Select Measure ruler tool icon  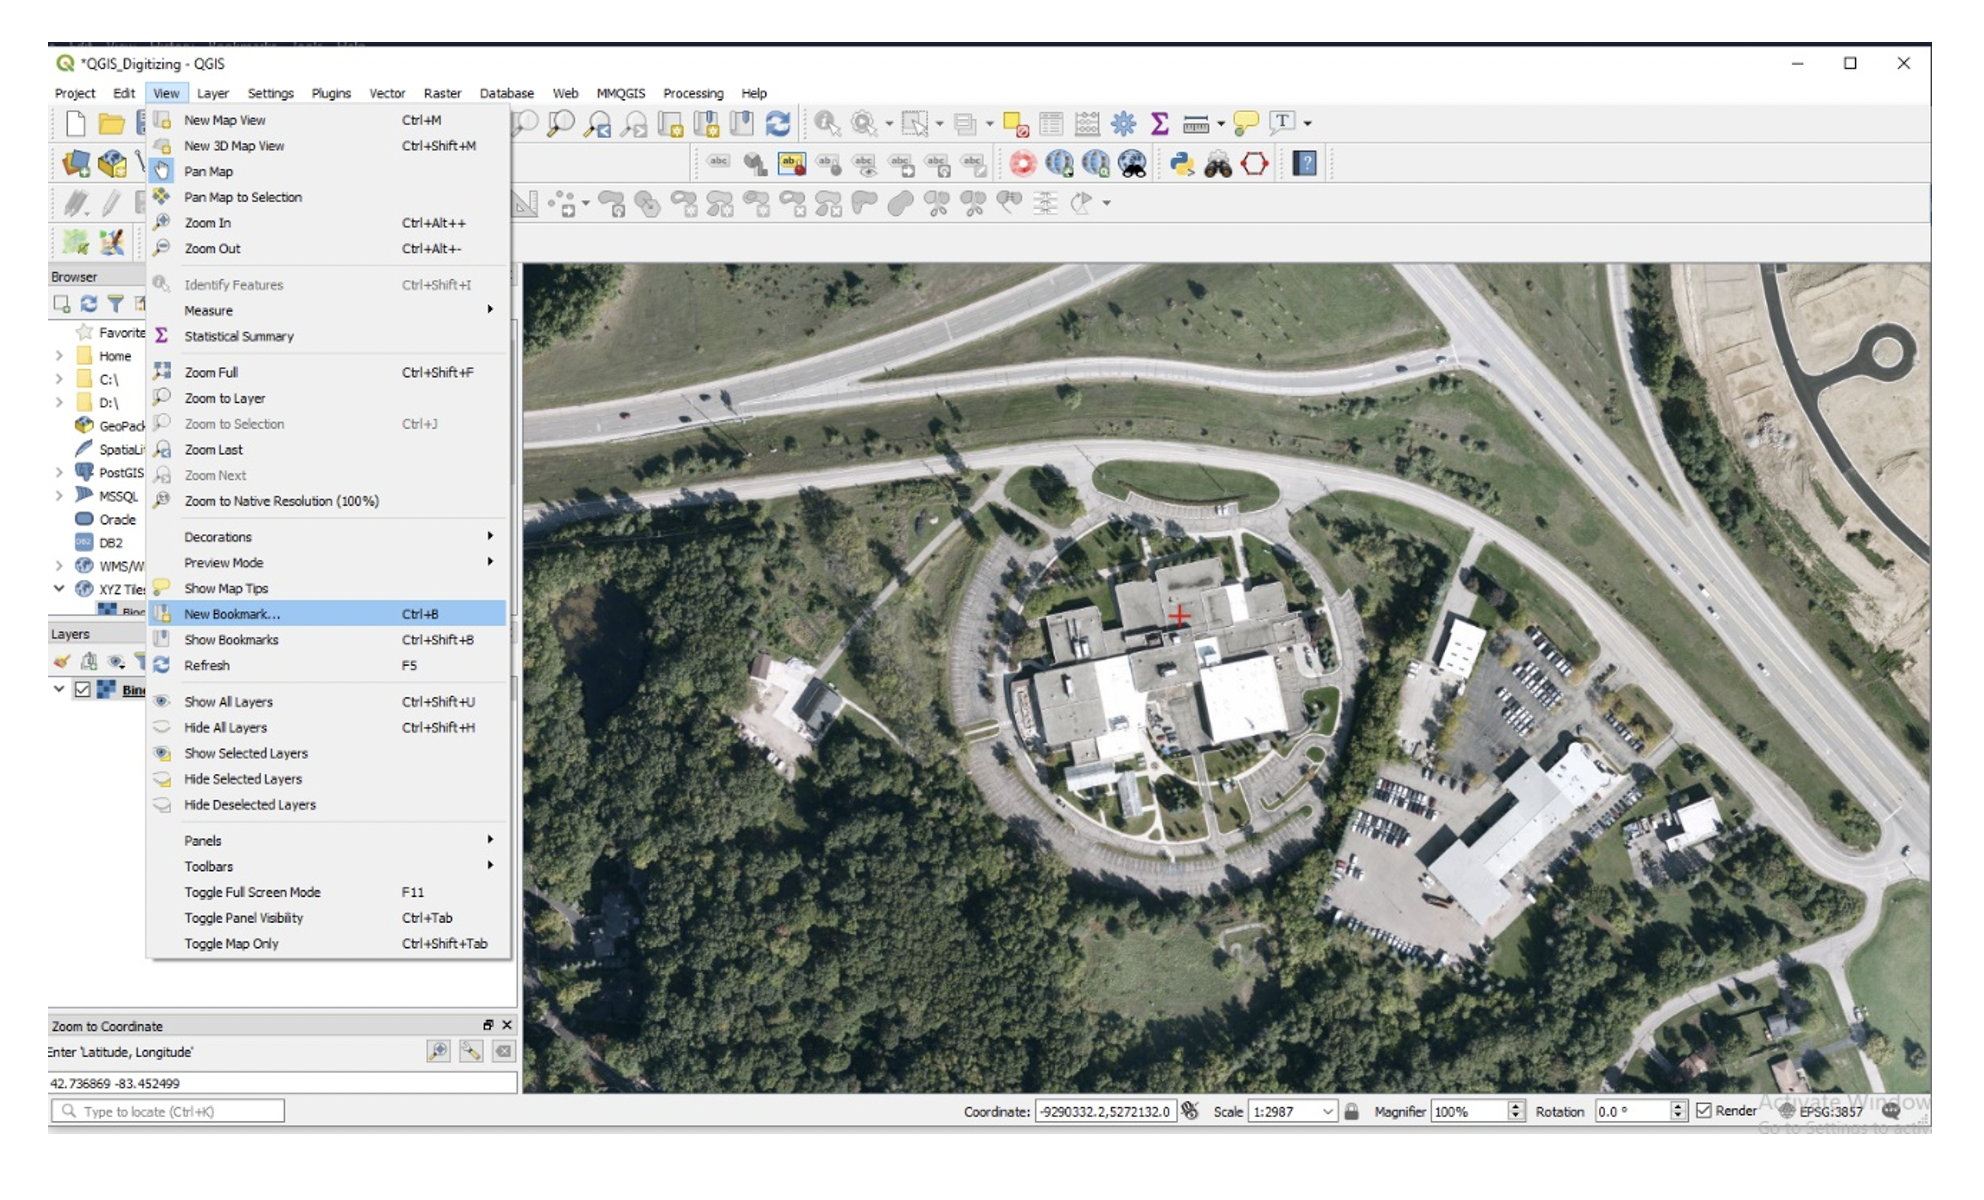[1195, 124]
